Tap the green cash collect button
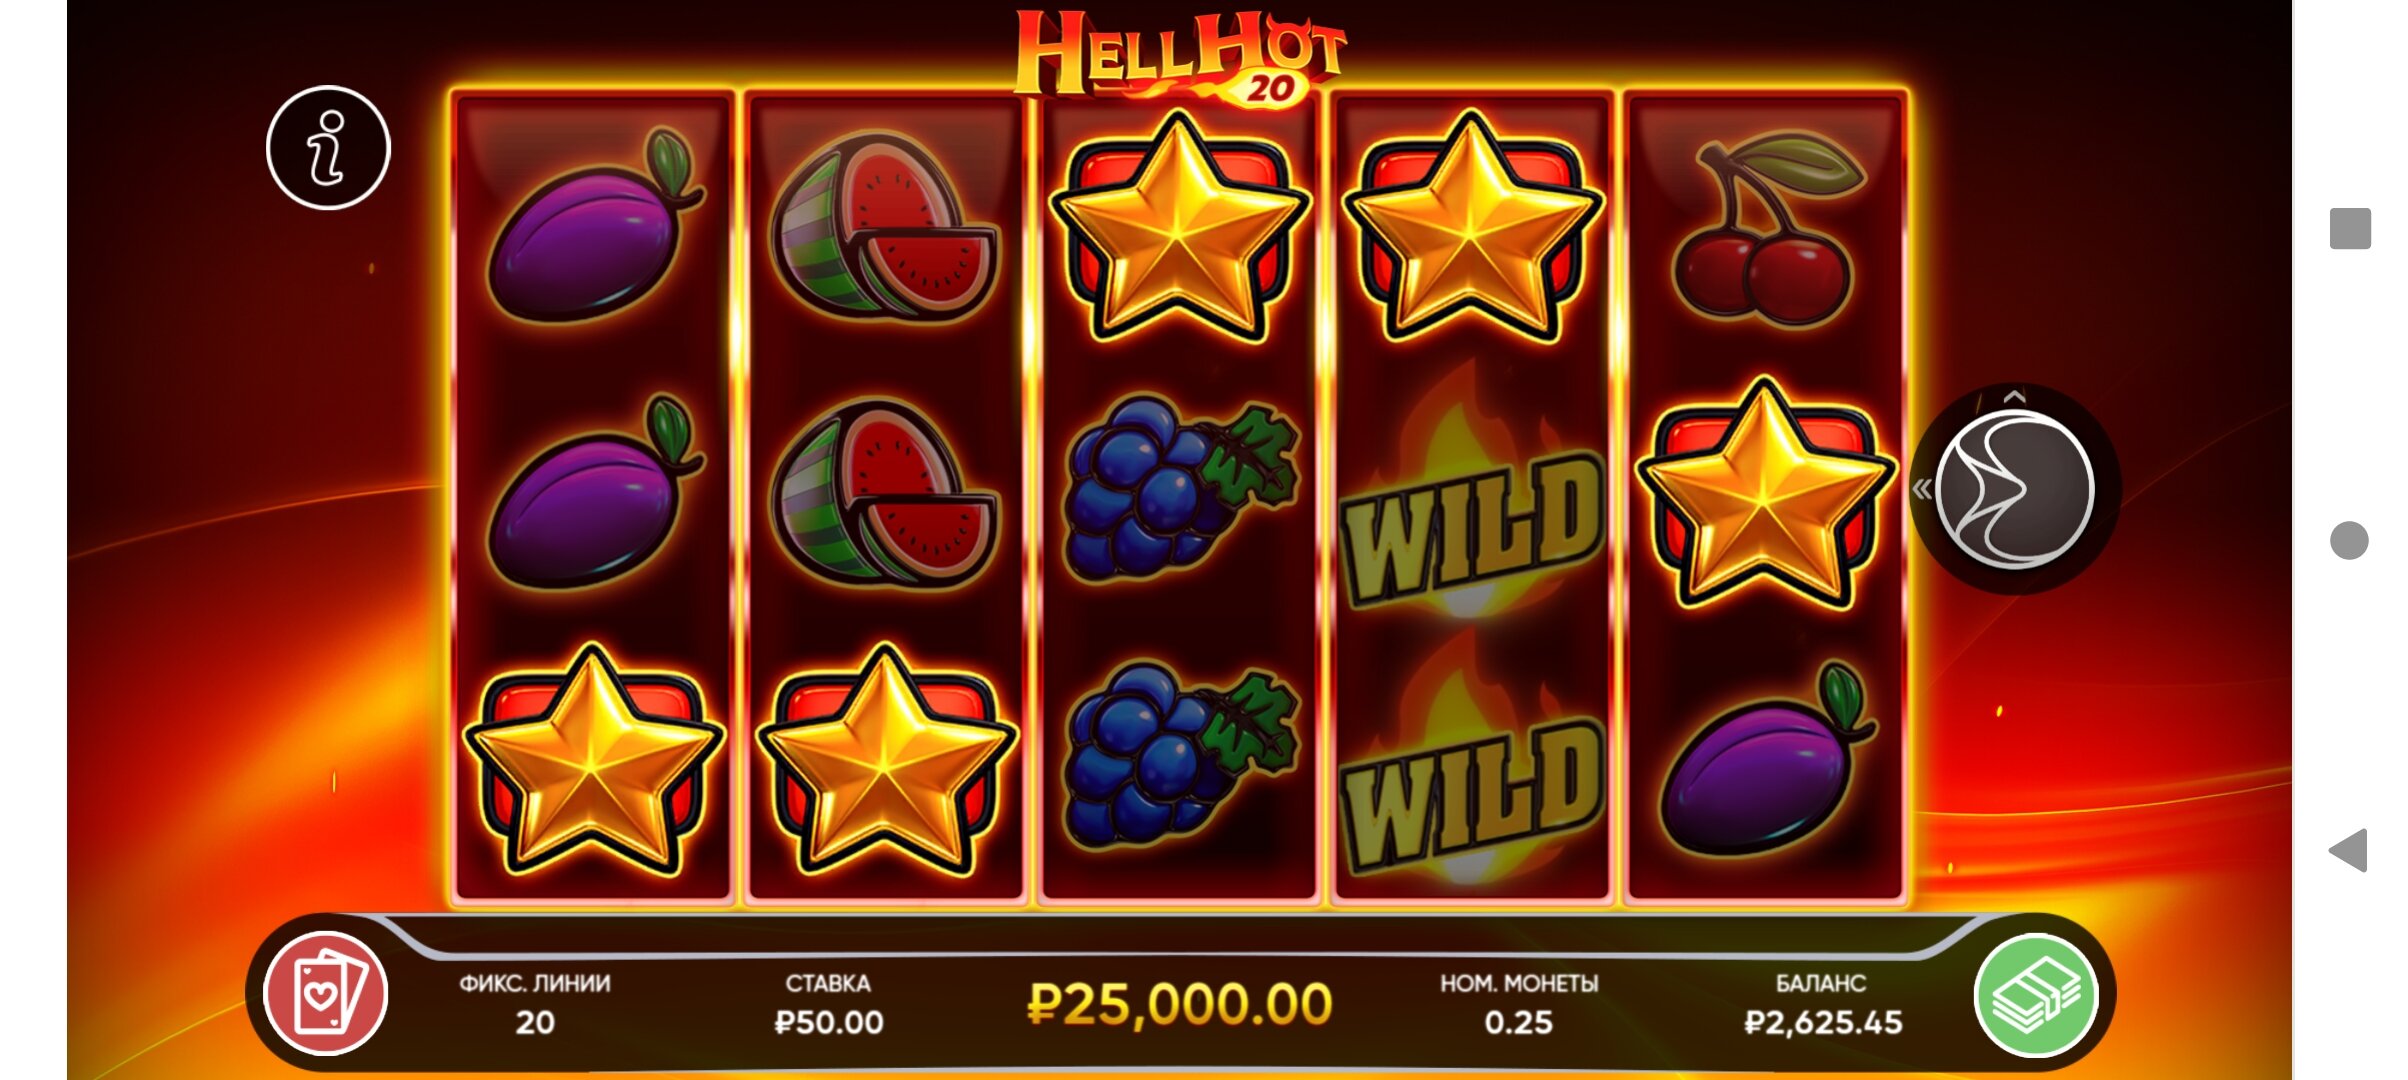 [x=2036, y=995]
